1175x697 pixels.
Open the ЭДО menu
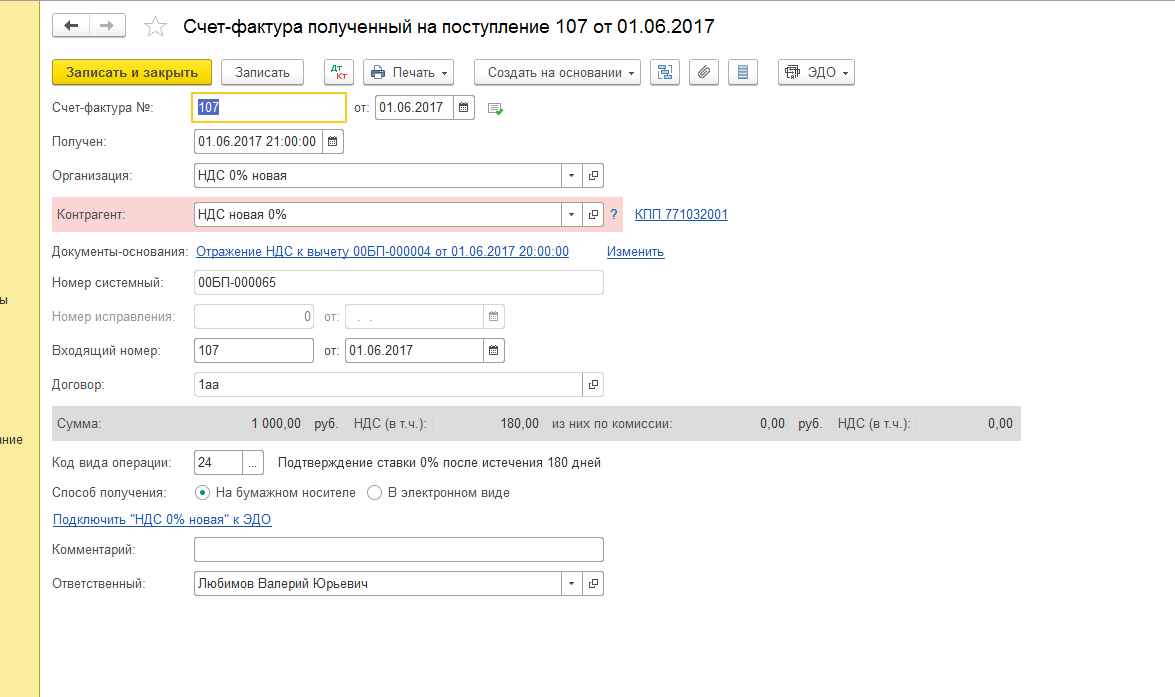click(816, 72)
